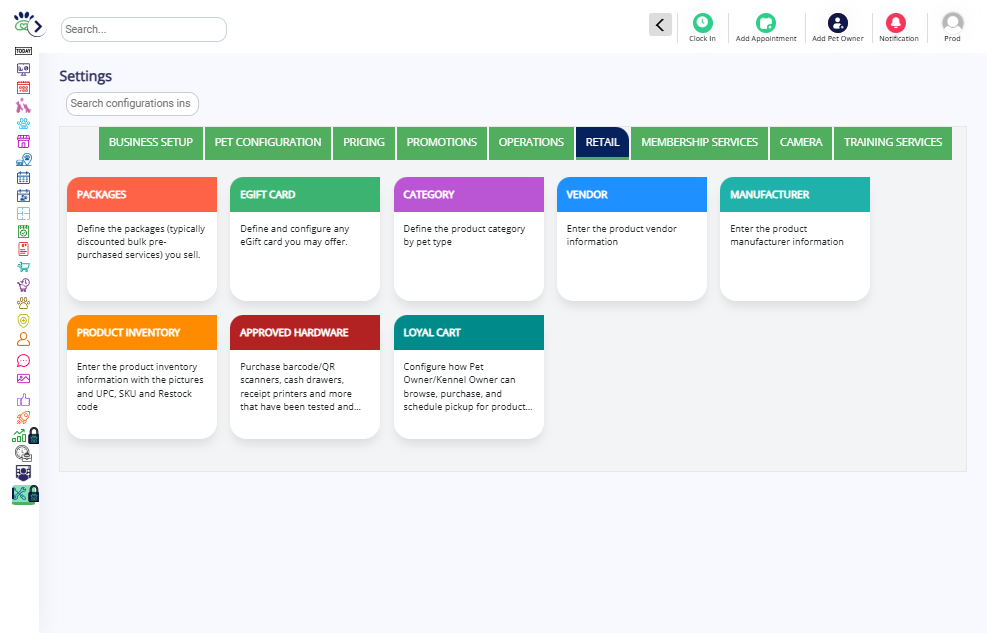Click the orange person sidebar icon
The image size is (987, 633).
tap(23, 339)
